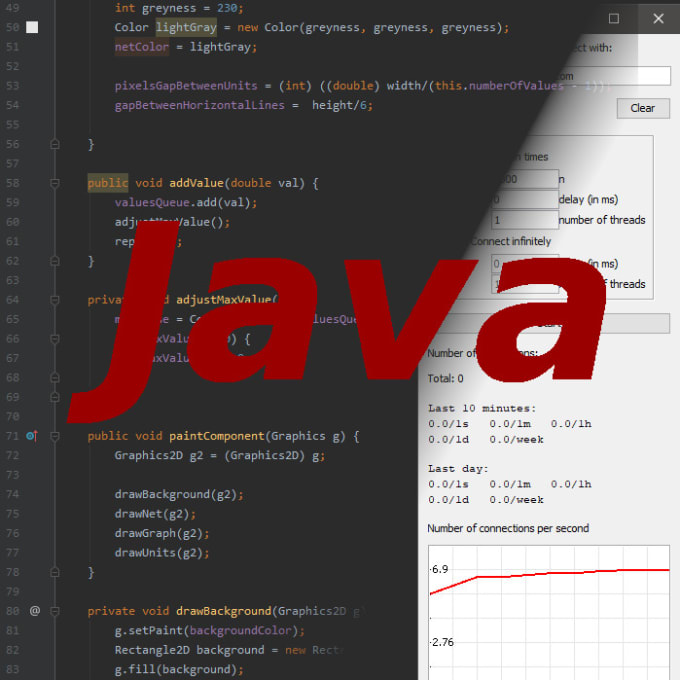Click the delay (in ms) input field
Screen dimensions: 680x680
(x=525, y=199)
